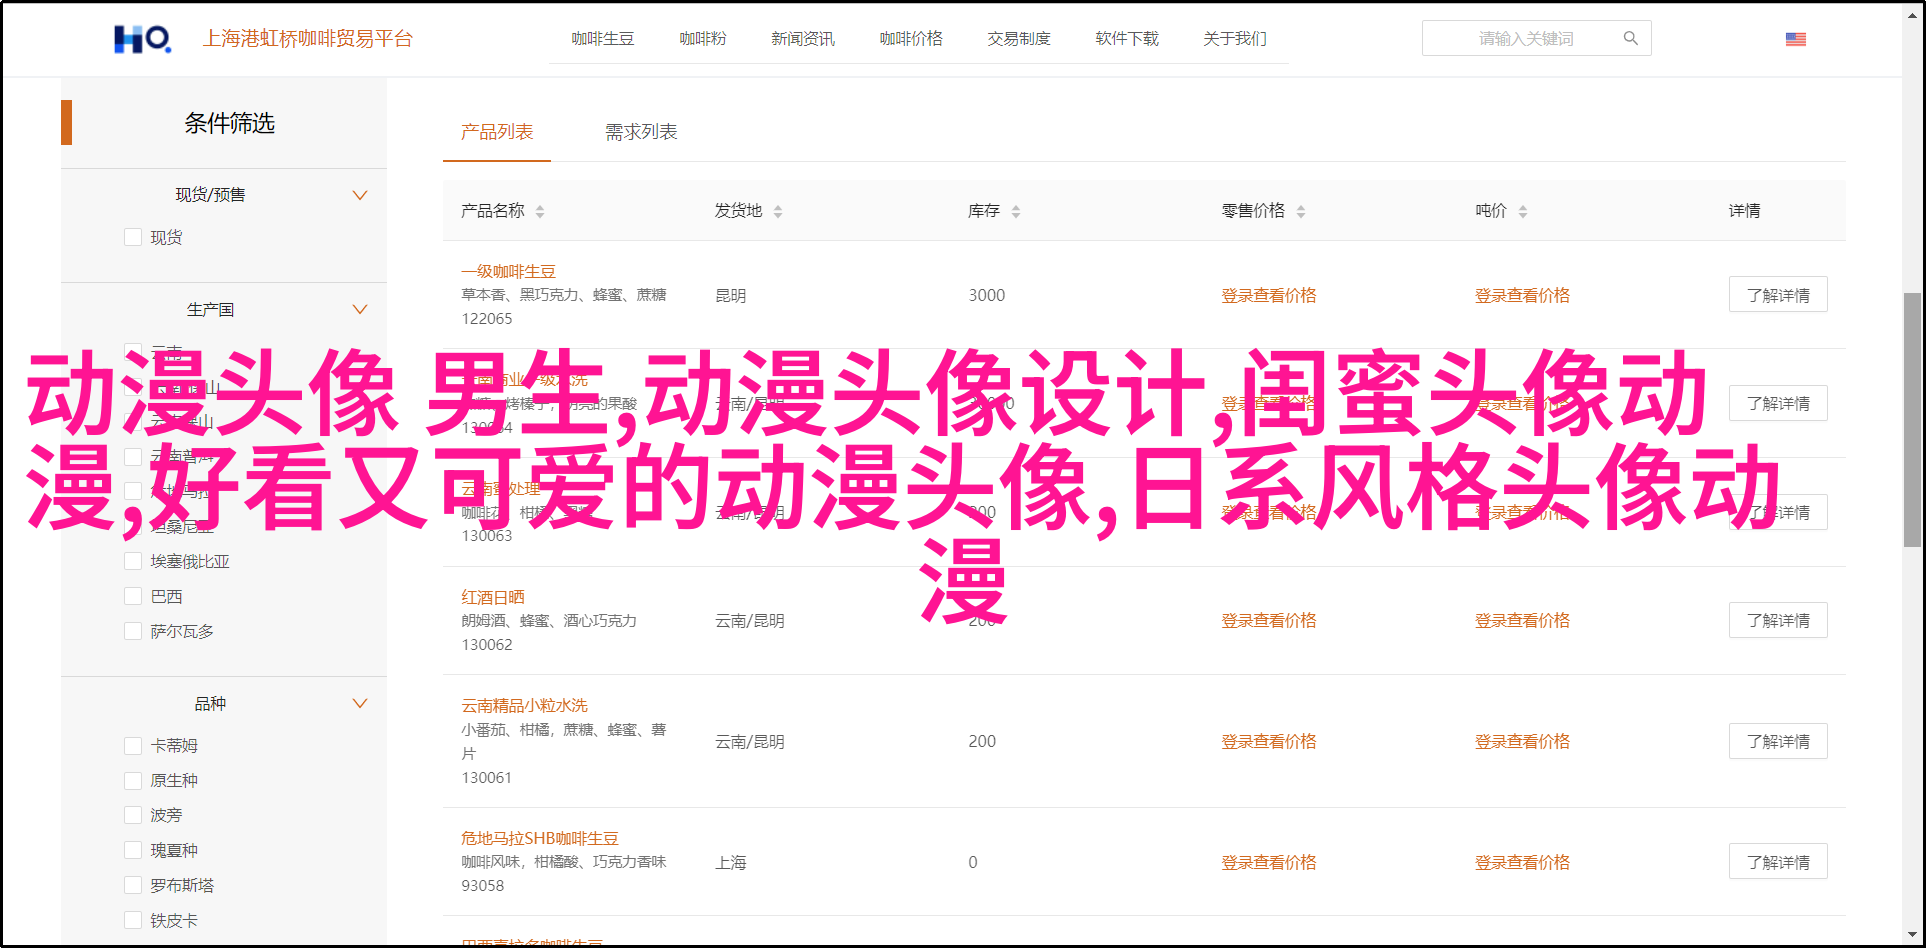
Task: Click the search magnifier icon
Action: tap(1630, 39)
